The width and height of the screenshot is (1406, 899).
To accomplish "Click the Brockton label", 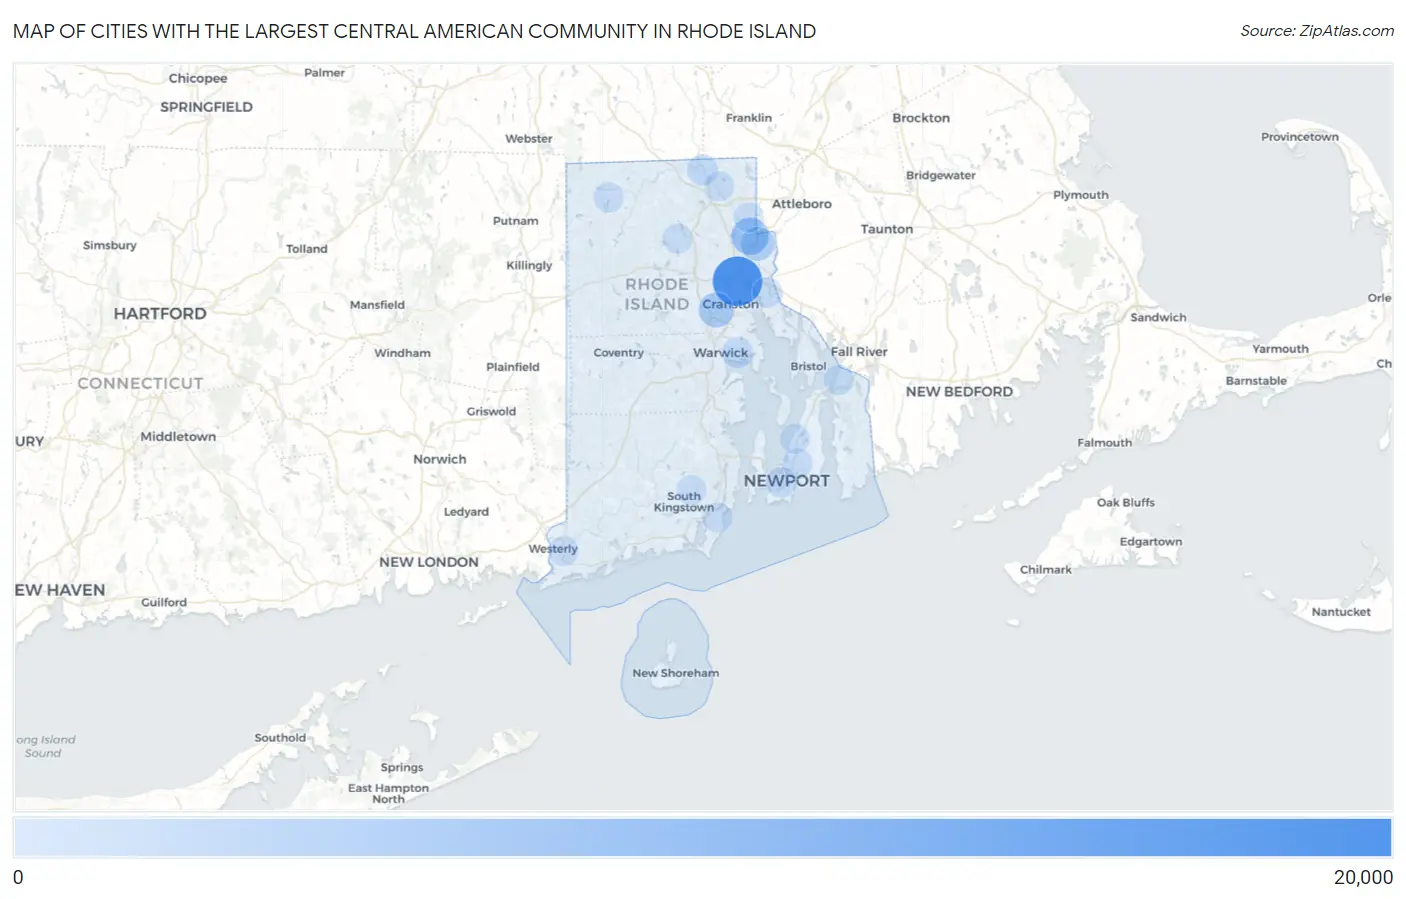I will (921, 118).
